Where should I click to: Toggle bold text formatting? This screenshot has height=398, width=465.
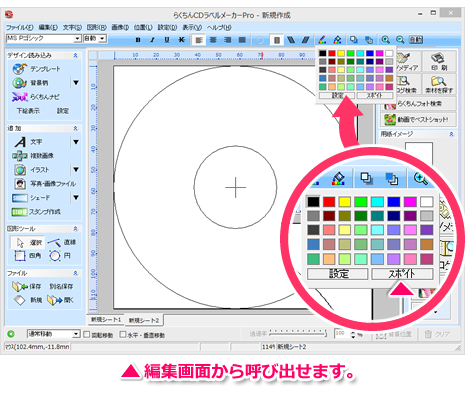pyautogui.click(x=138, y=40)
